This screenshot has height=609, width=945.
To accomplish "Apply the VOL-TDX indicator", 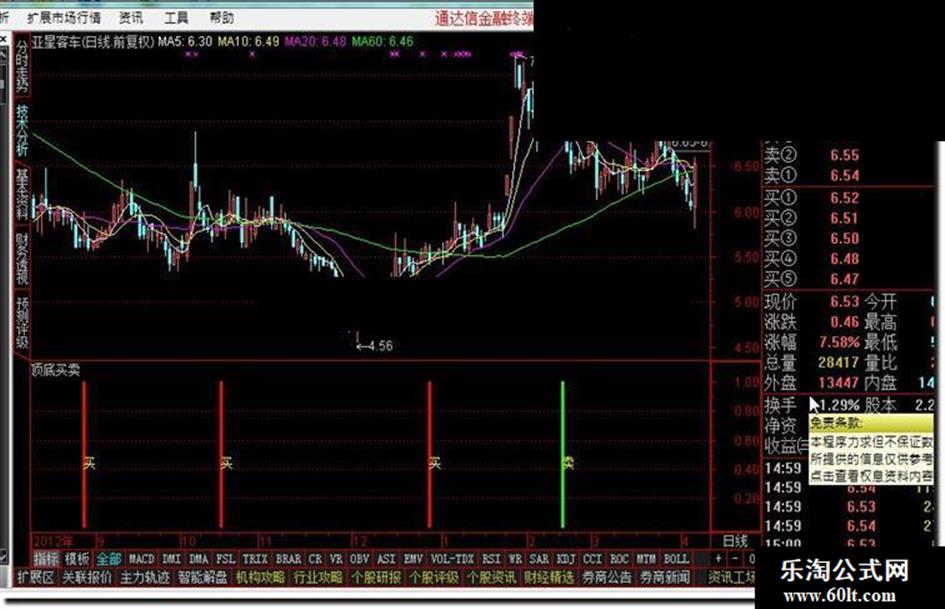I will coord(452,559).
